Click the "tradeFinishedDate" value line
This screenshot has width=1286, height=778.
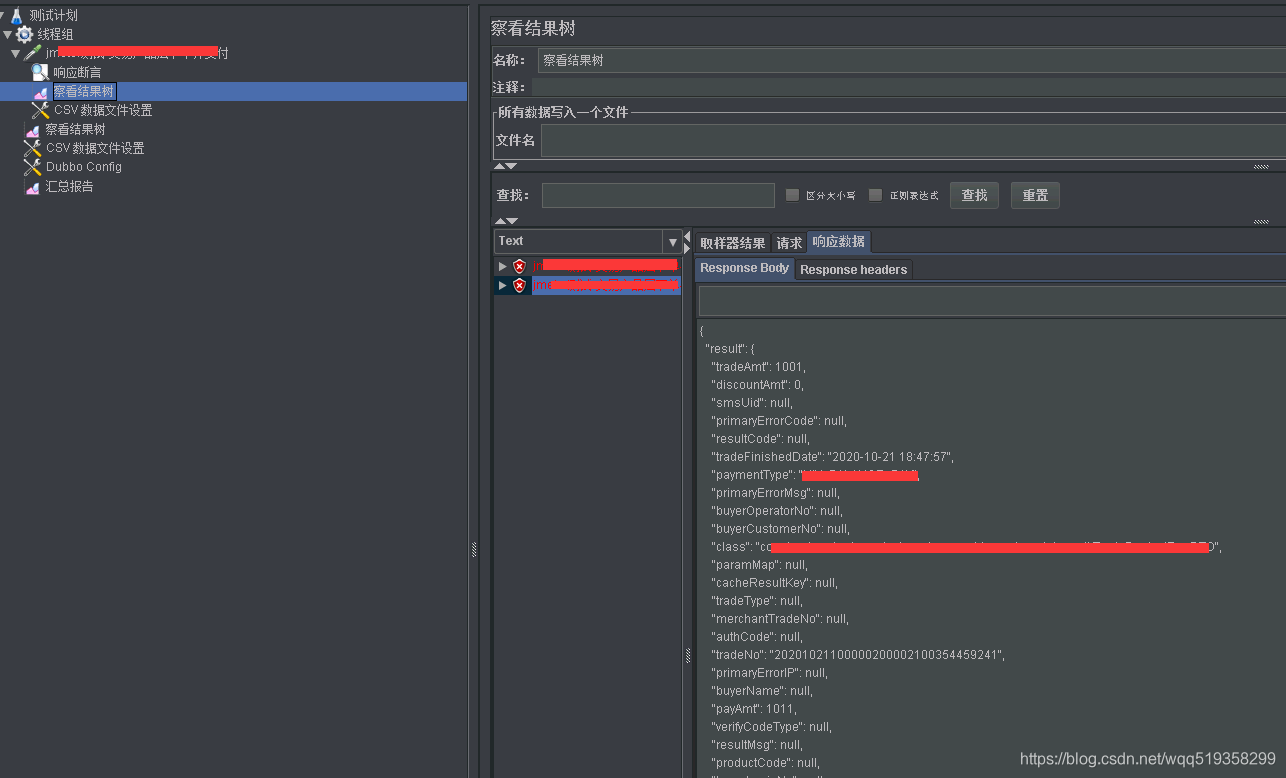(832, 457)
